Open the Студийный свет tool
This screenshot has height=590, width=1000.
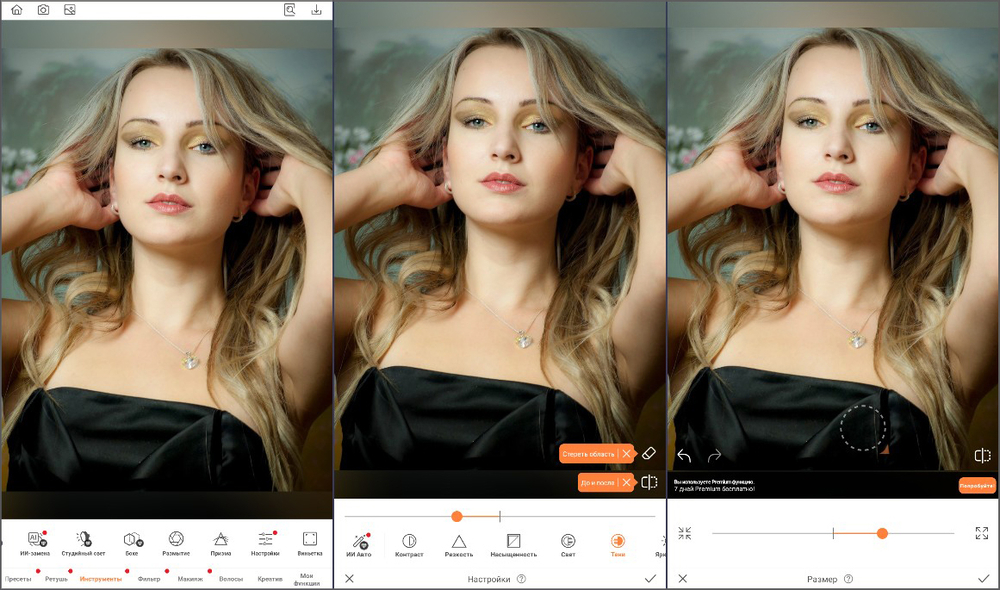point(84,539)
